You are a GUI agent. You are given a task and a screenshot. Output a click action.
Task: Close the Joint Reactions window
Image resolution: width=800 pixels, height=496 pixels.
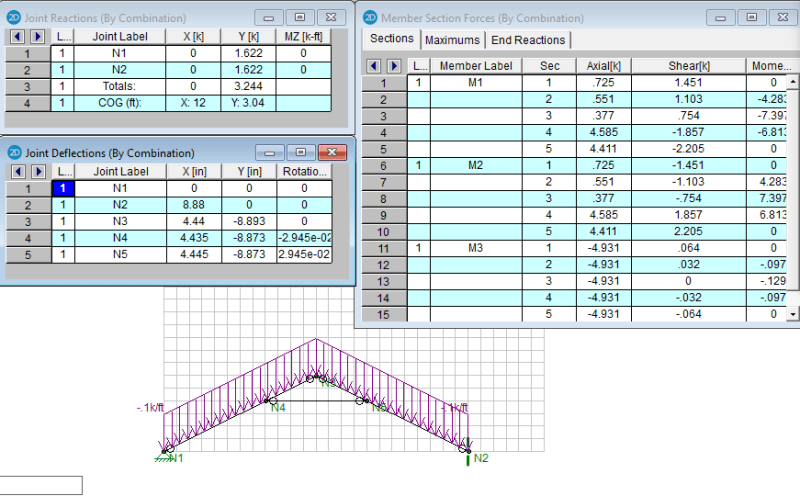pos(331,18)
